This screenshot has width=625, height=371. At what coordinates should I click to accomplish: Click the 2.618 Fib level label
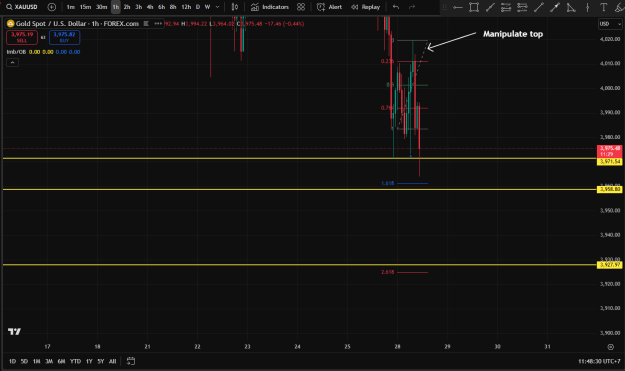387,272
